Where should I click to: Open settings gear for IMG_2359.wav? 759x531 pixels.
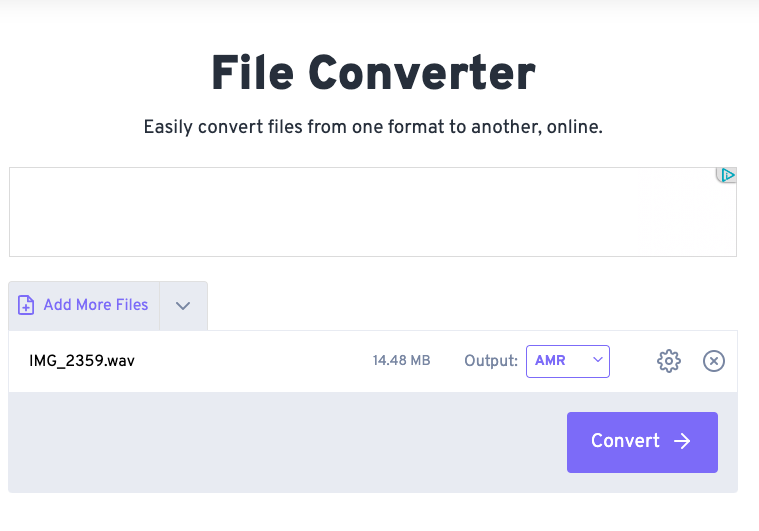(669, 361)
